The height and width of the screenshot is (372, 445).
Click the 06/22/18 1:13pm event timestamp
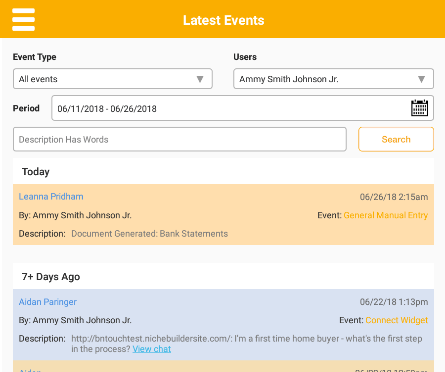coord(394,302)
